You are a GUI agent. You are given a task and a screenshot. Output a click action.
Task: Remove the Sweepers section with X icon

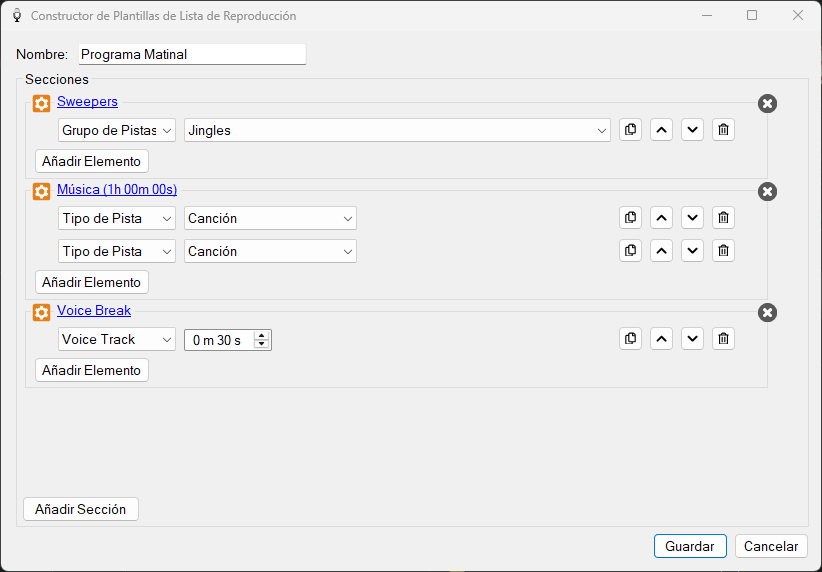pyautogui.click(x=767, y=103)
